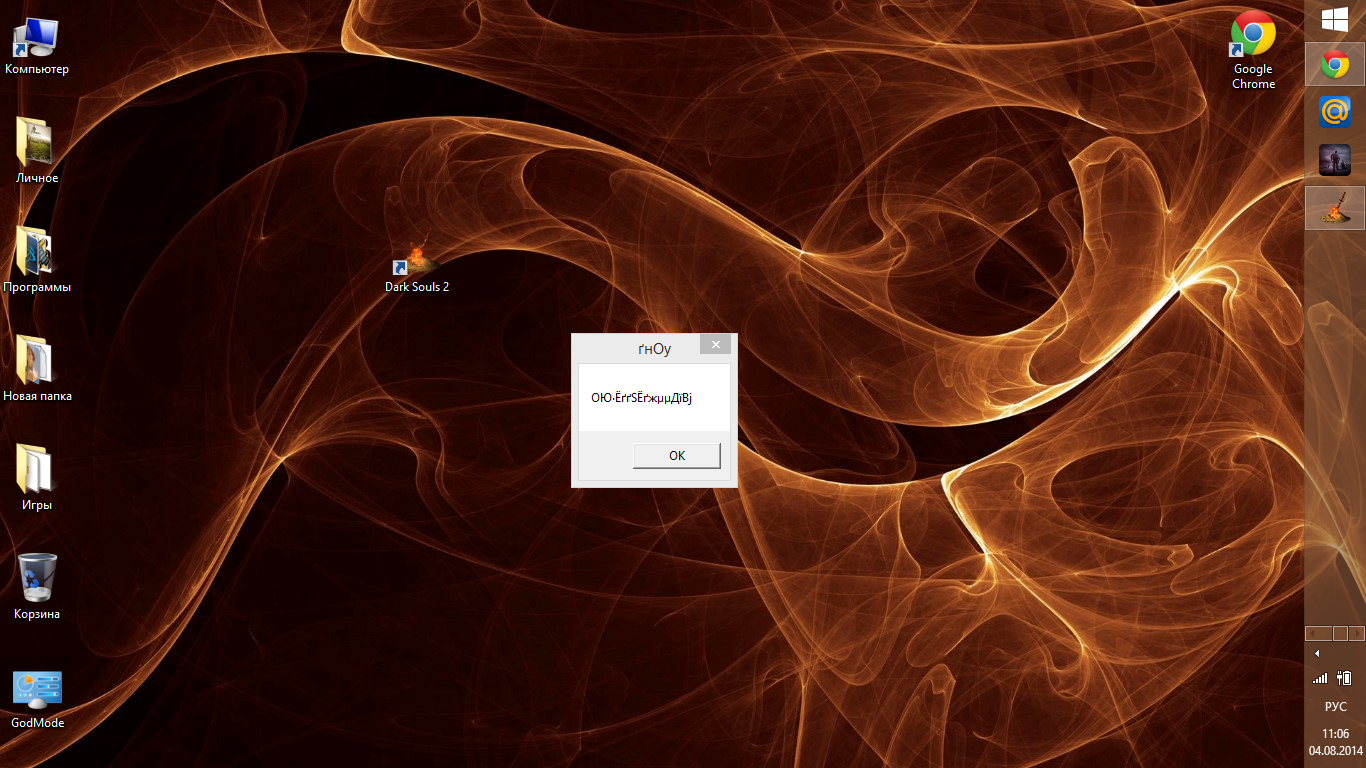
Task: Click the garbled message text in dialog
Action: click(x=642, y=398)
